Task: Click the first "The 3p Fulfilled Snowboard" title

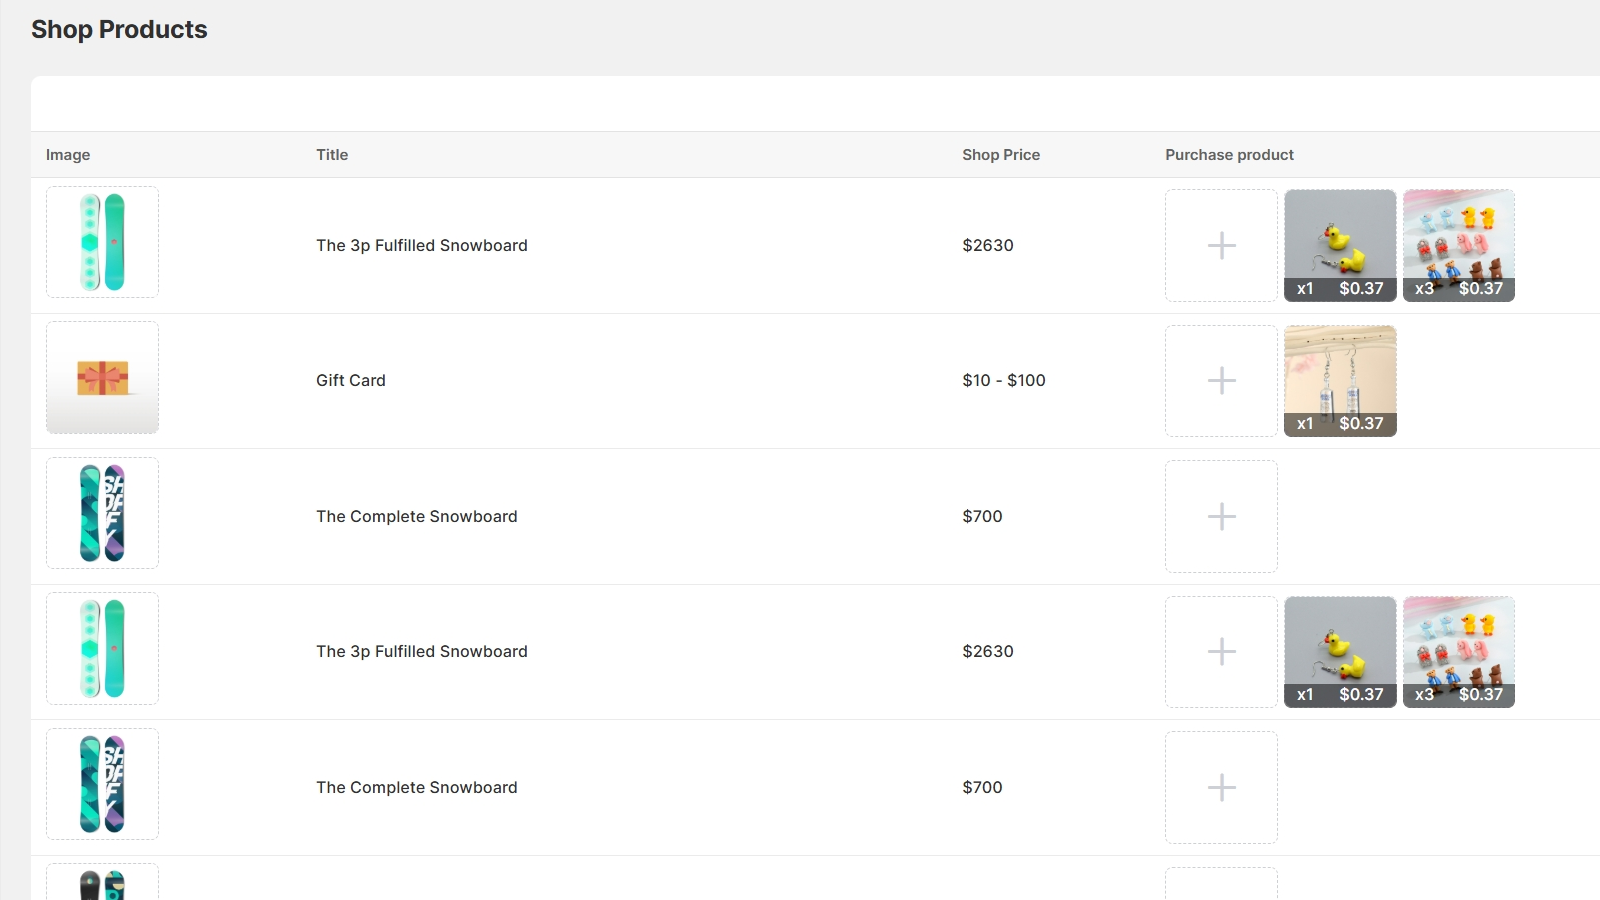Action: (x=422, y=245)
